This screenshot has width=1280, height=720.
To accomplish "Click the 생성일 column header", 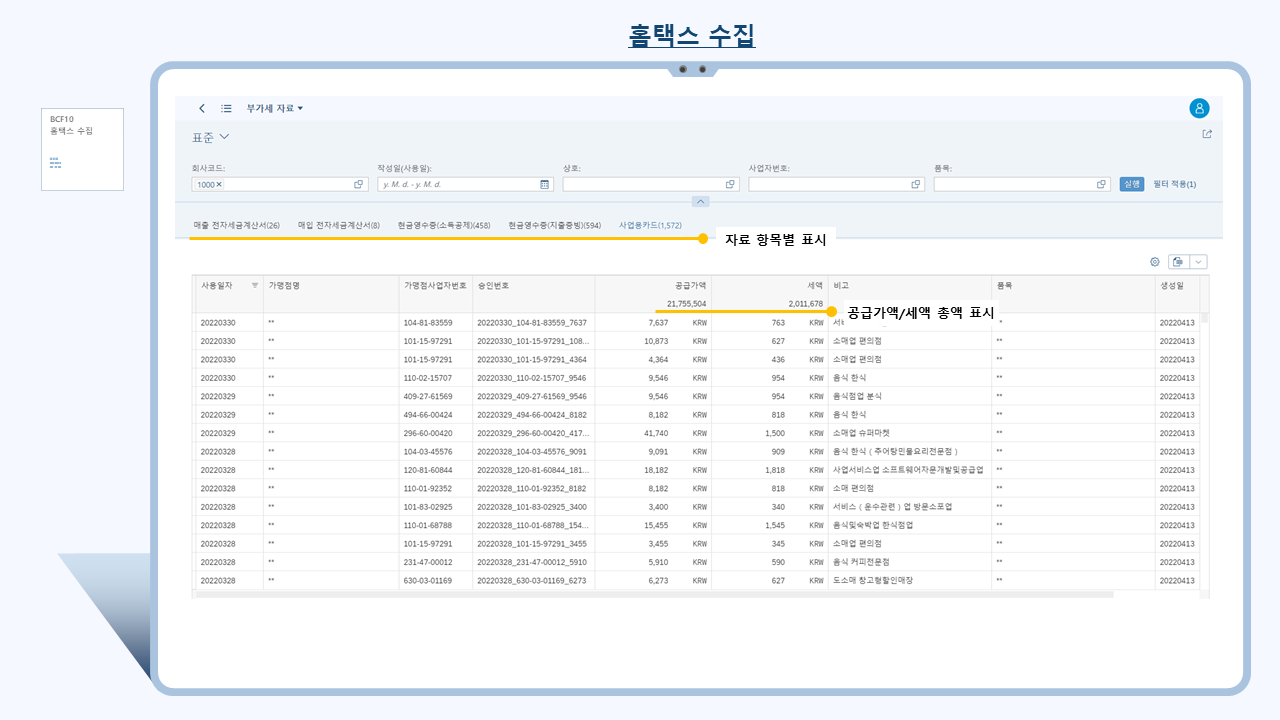I will [x=1178, y=285].
